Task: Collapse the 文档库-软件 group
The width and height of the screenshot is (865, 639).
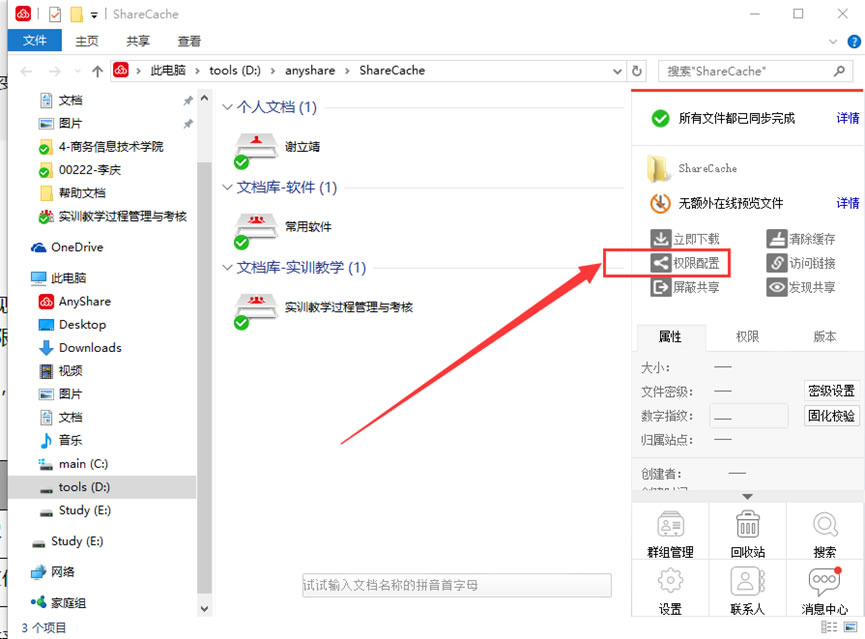Action: pos(228,188)
